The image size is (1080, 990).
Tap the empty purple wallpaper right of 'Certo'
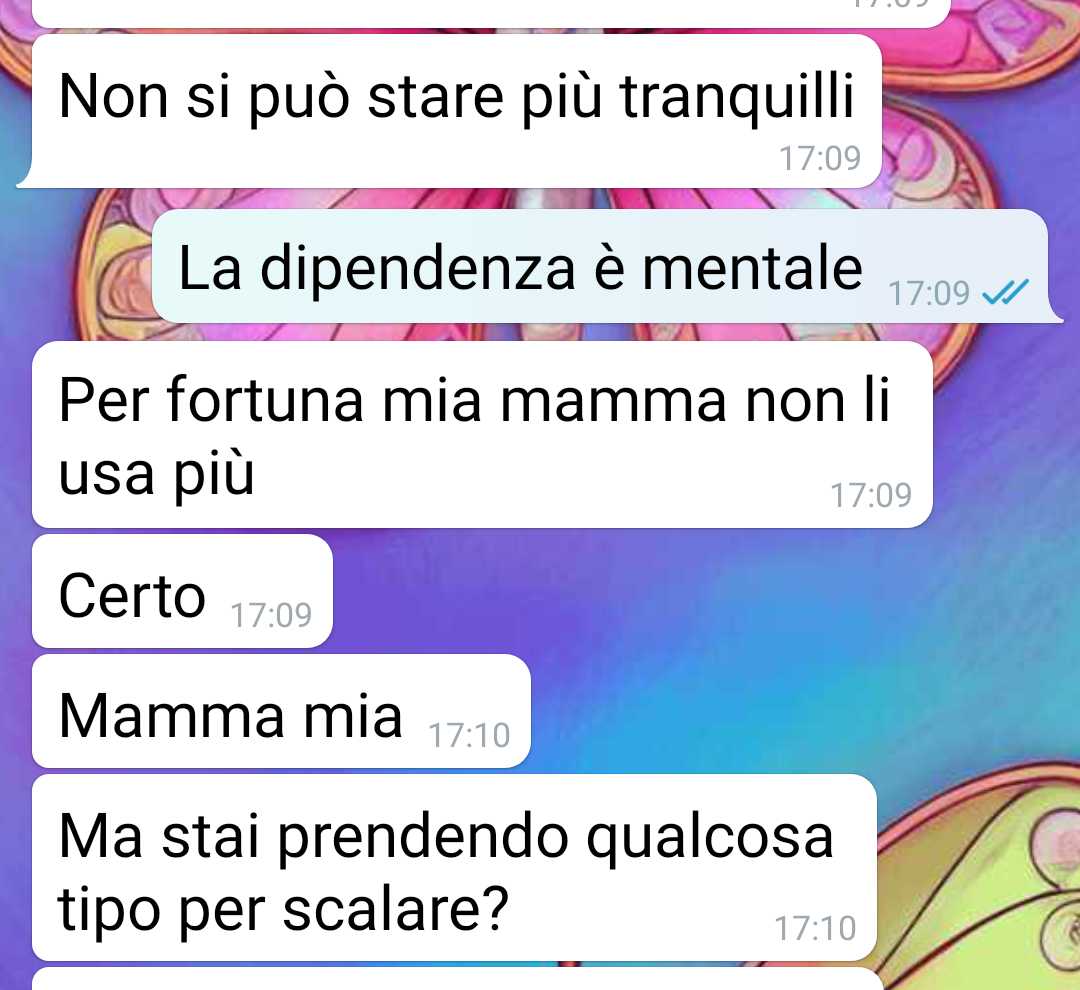coord(689,592)
